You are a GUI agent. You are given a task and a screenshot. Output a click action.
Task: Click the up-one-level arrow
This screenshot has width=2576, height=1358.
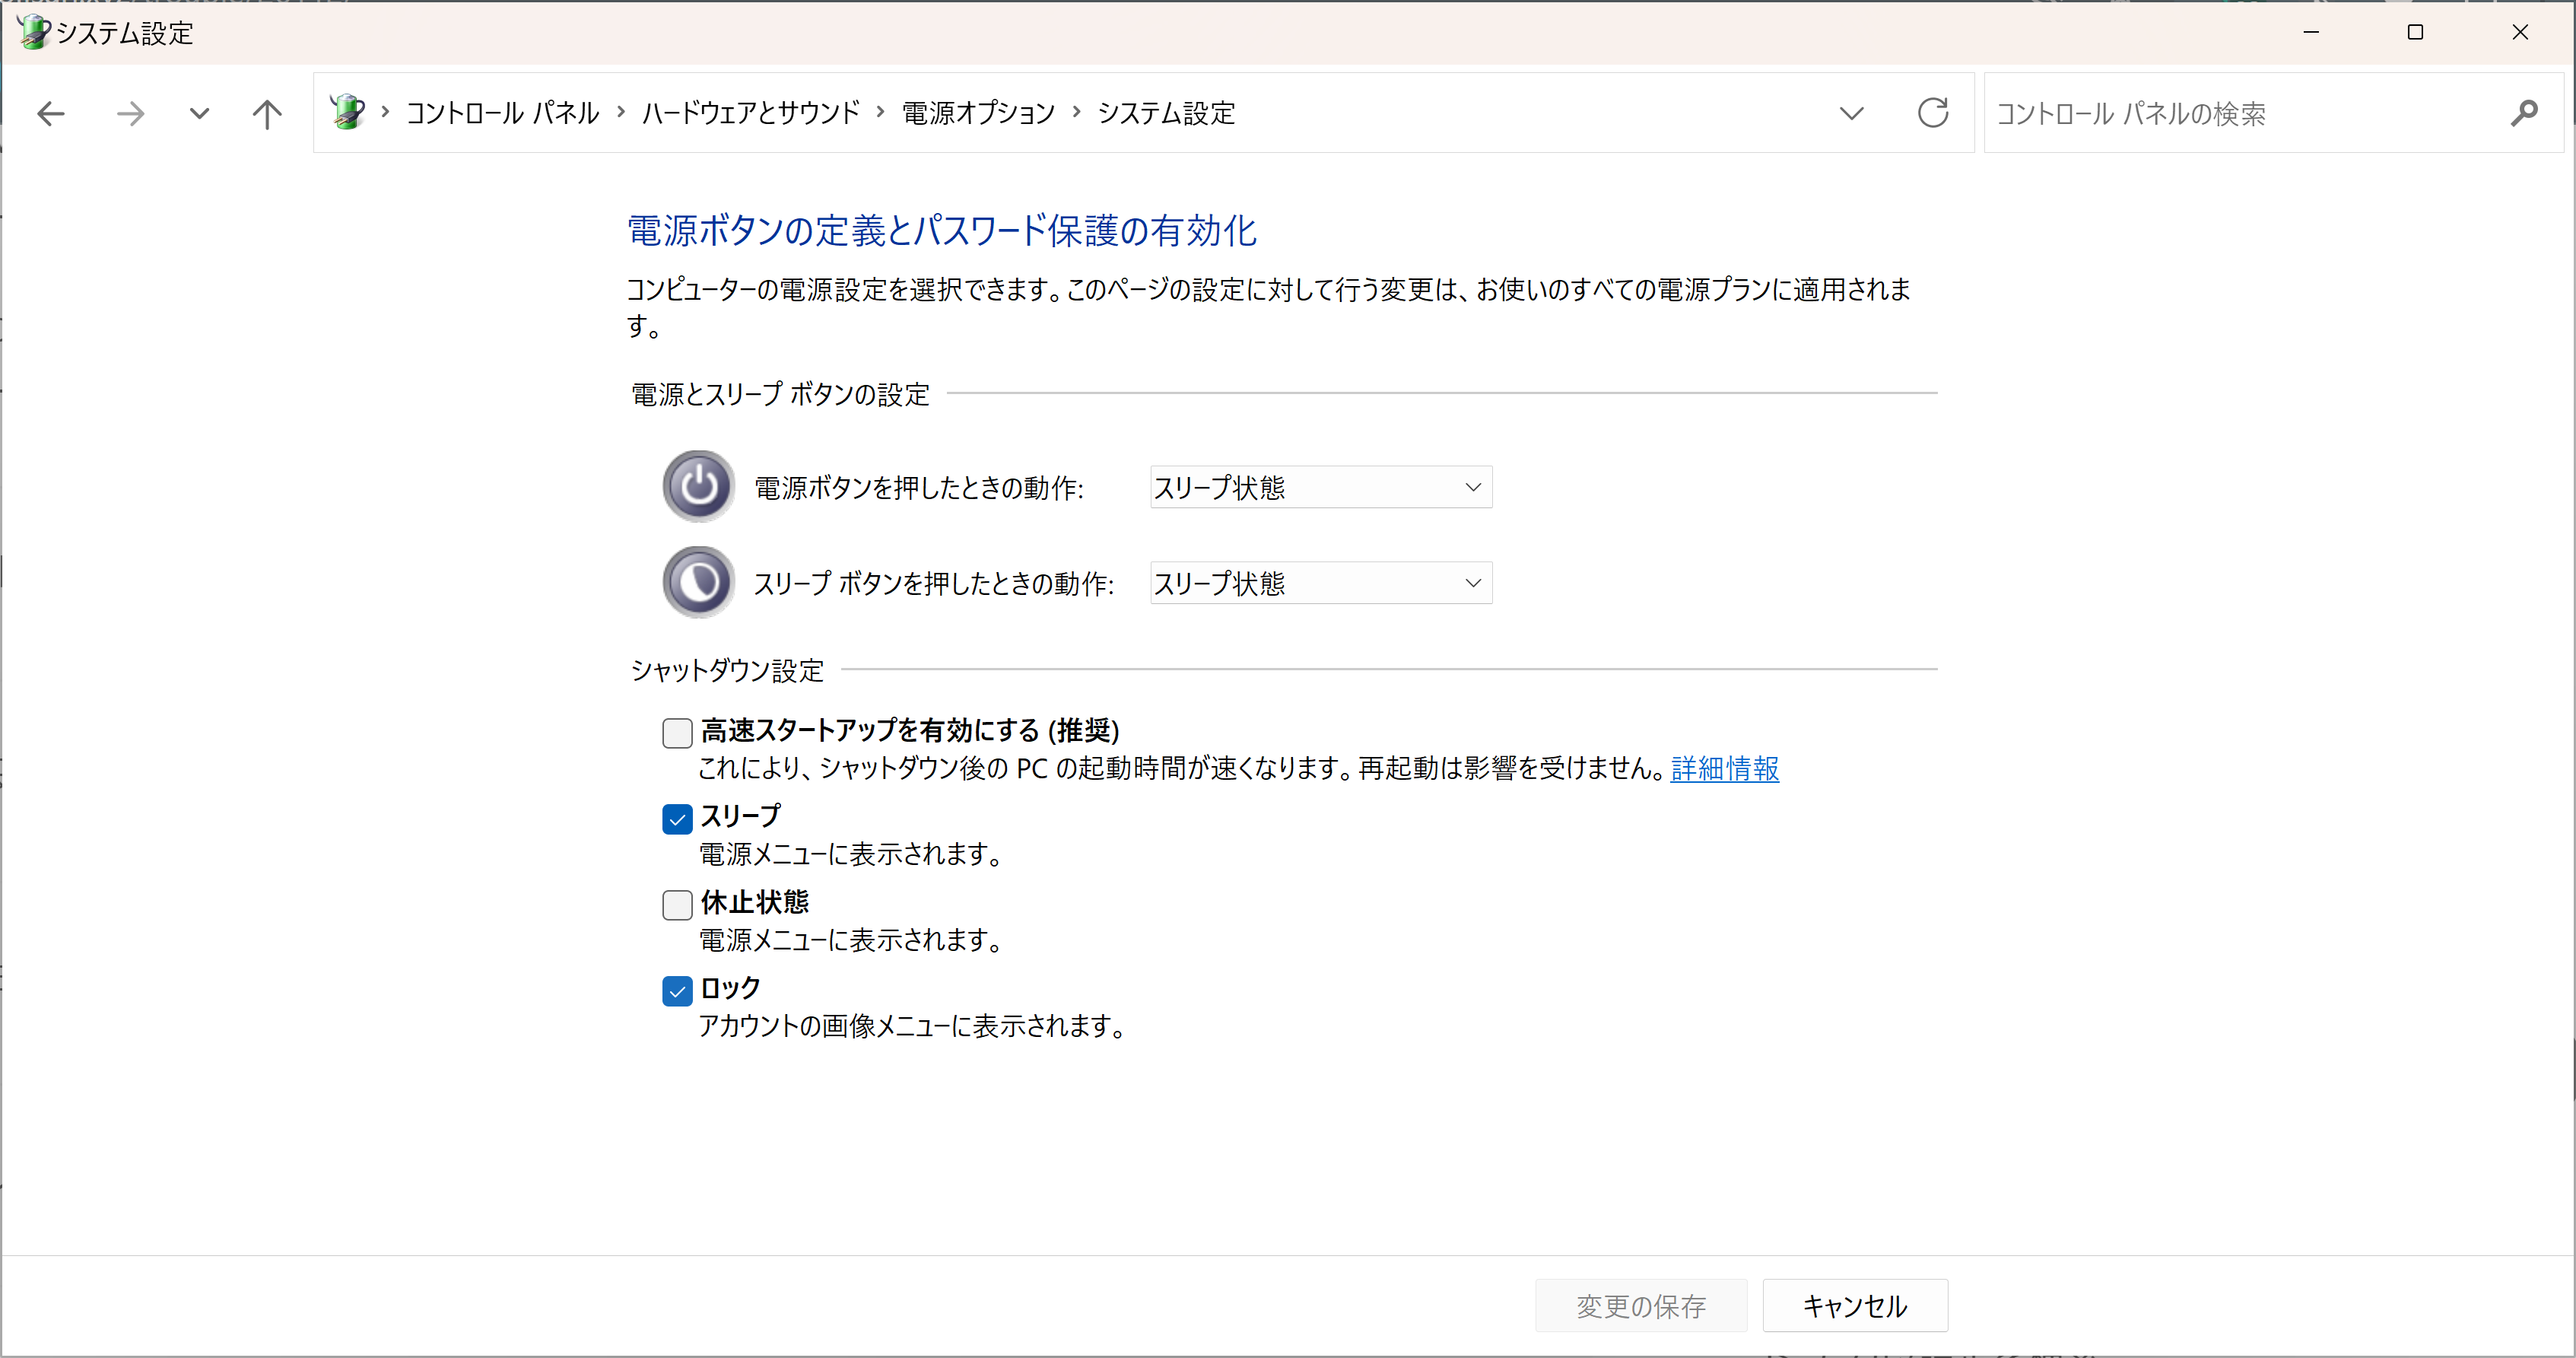(266, 113)
